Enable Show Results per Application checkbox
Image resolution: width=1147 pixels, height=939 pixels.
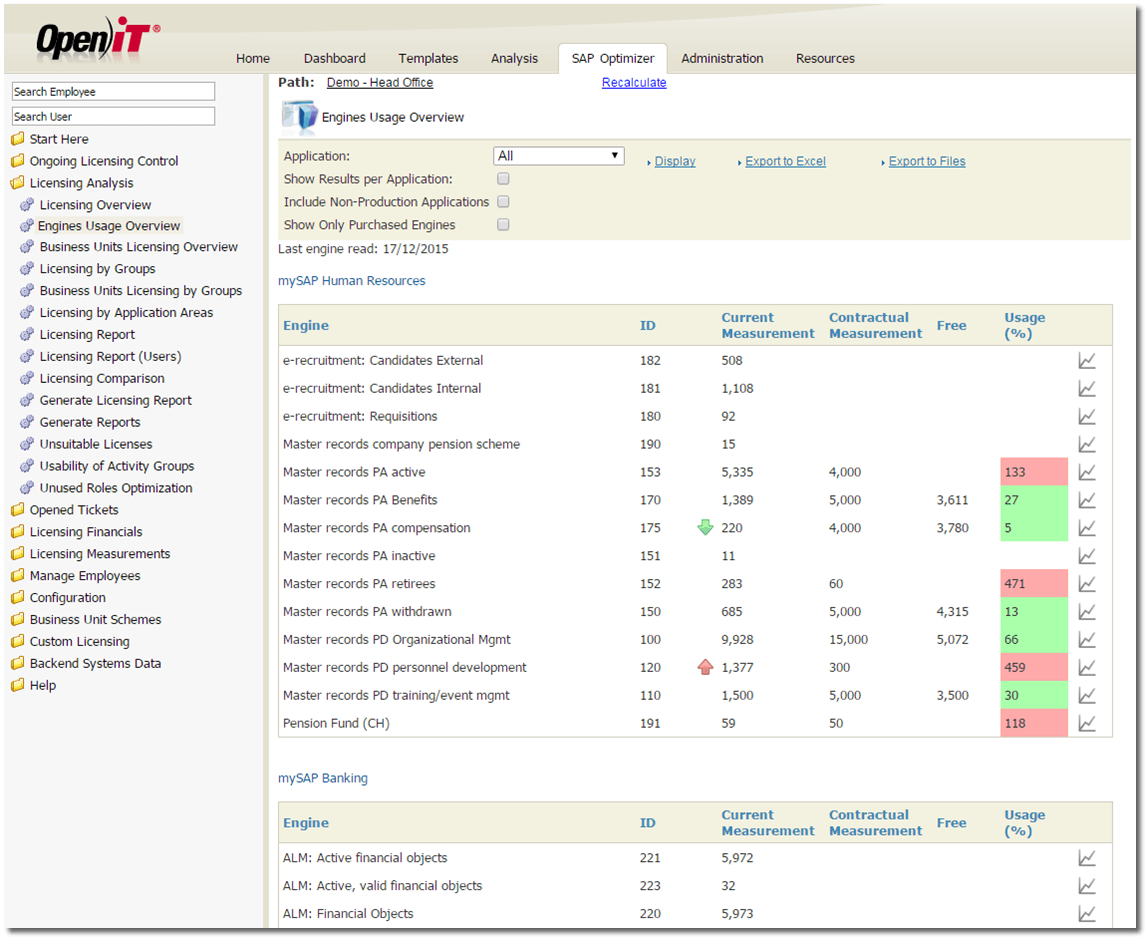point(503,179)
